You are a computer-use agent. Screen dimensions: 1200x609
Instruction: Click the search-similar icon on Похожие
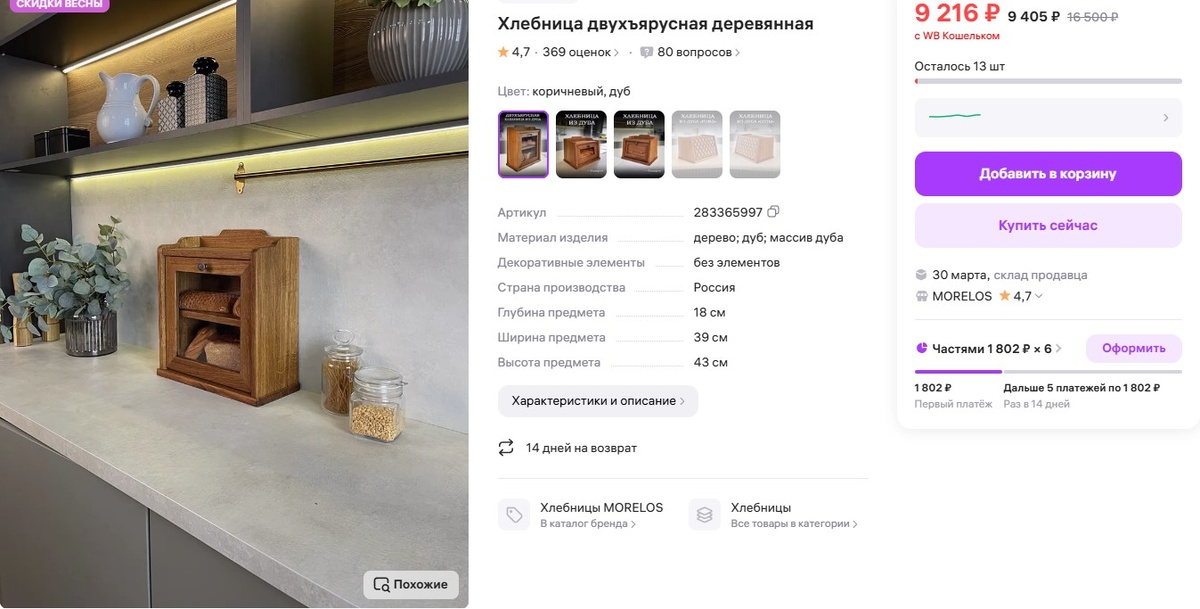coord(381,585)
